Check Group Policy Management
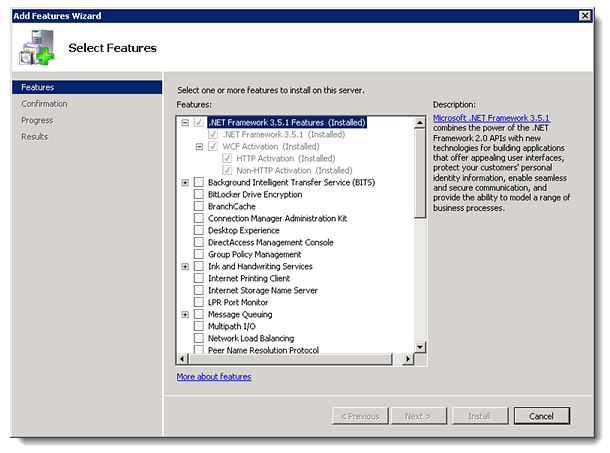Image resolution: width=610 pixels, height=453 pixels. pos(199,254)
